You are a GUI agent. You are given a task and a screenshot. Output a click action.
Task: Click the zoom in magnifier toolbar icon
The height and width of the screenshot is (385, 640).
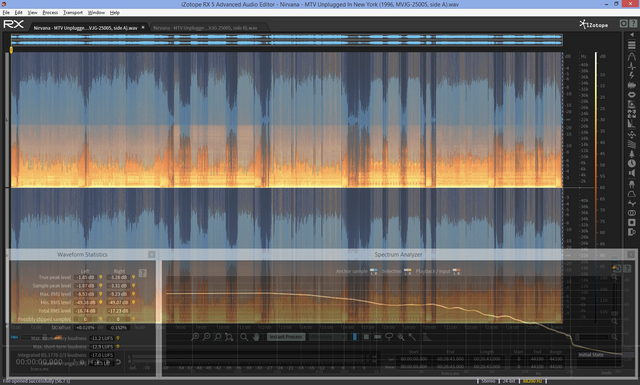click(195, 337)
